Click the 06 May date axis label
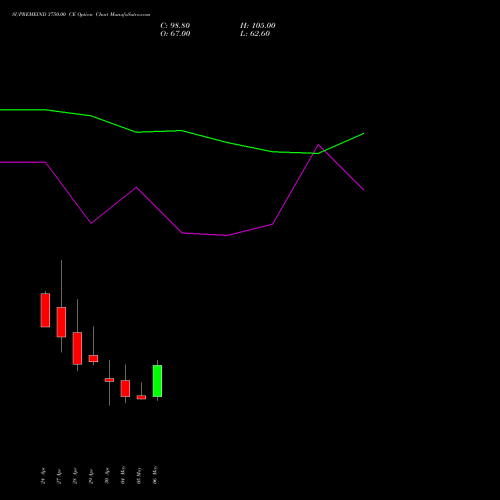This screenshot has height=500, width=500. [x=155, y=475]
